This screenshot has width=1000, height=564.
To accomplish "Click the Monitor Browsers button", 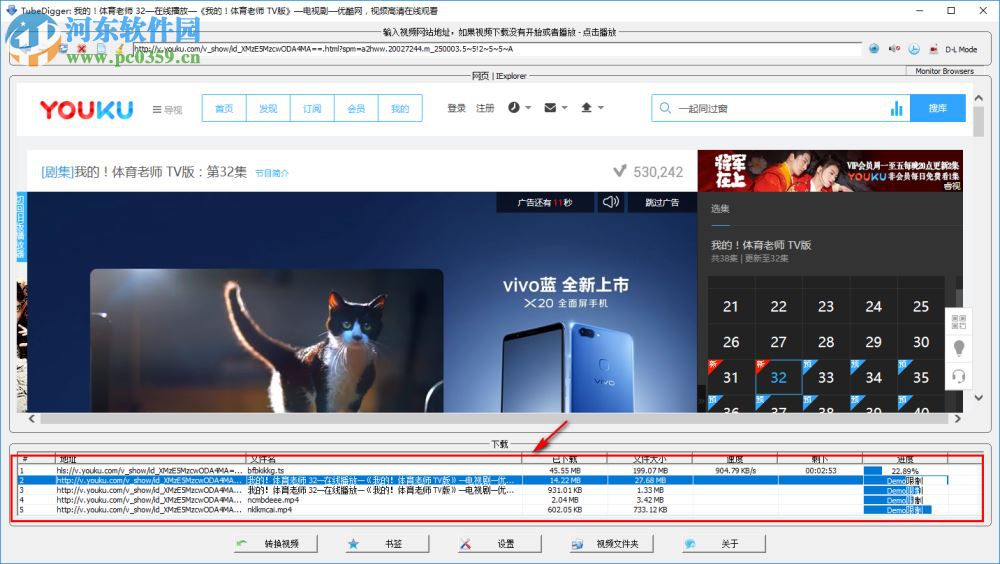I will pyautogui.click(x=945, y=71).
